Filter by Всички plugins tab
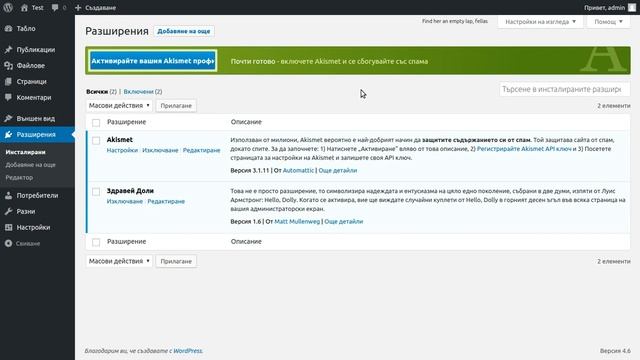This screenshot has height=360, width=640. tap(97, 91)
